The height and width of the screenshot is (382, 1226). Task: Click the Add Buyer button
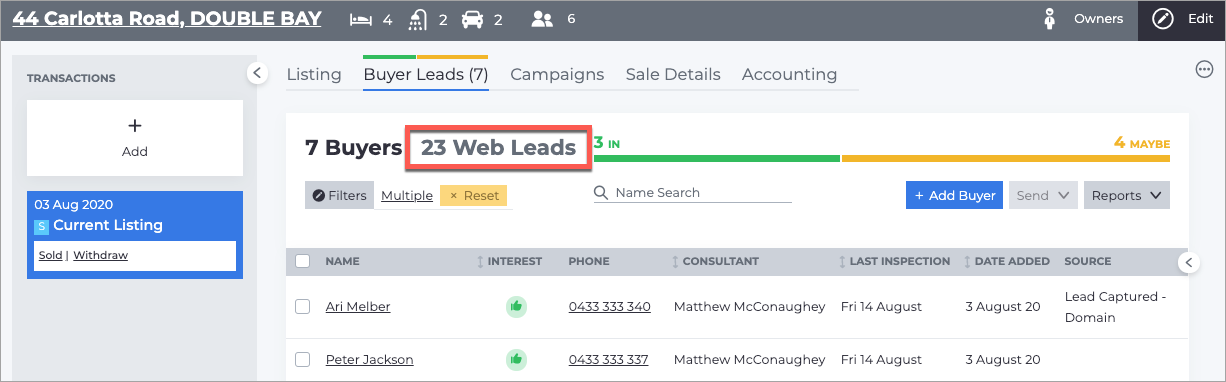(954, 196)
